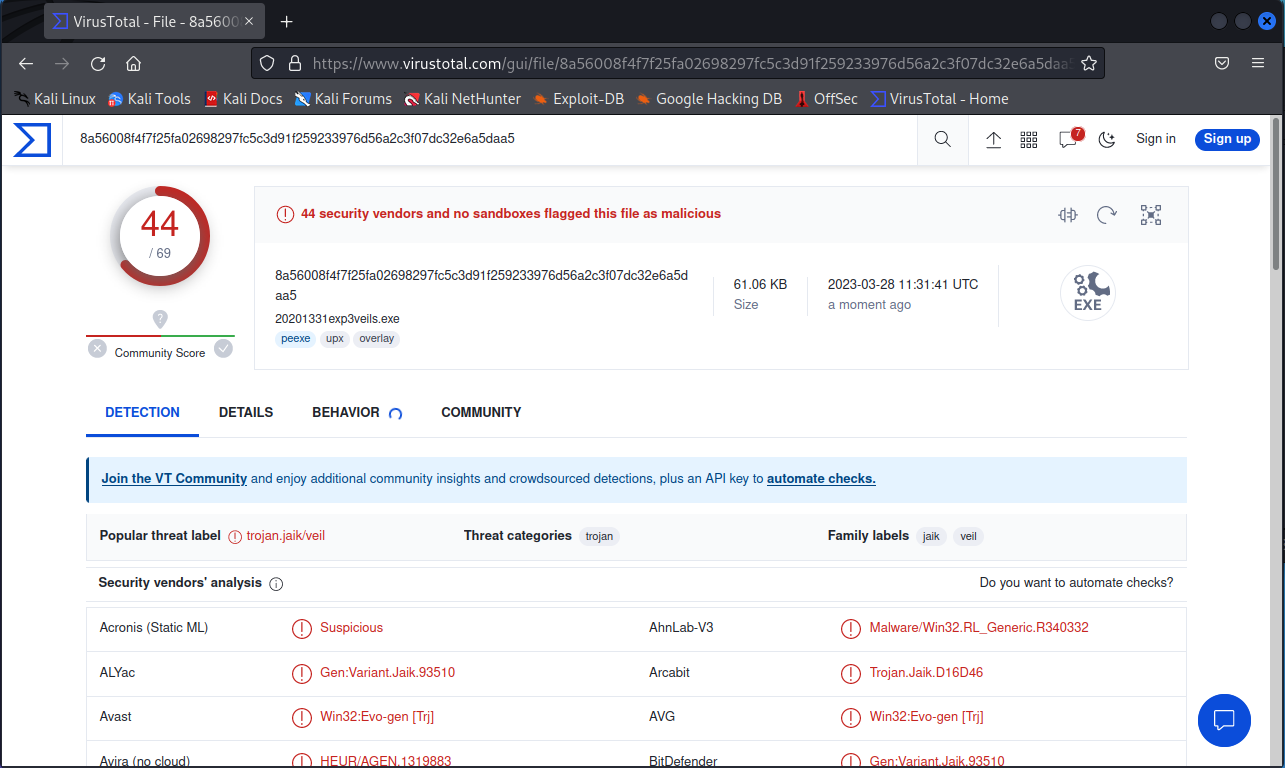The width and height of the screenshot is (1285, 768).
Task: Open the Pocket save icon
Action: tap(1222, 63)
